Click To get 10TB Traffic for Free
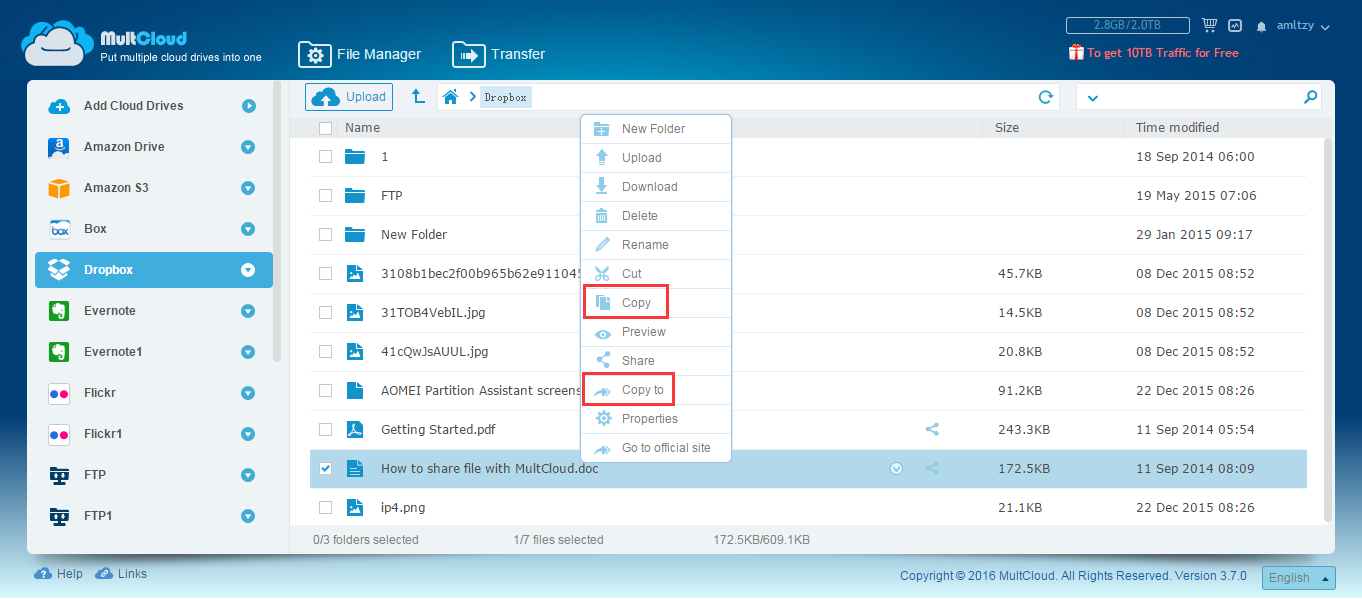Viewport: 1362px width, 599px height. tap(1163, 53)
